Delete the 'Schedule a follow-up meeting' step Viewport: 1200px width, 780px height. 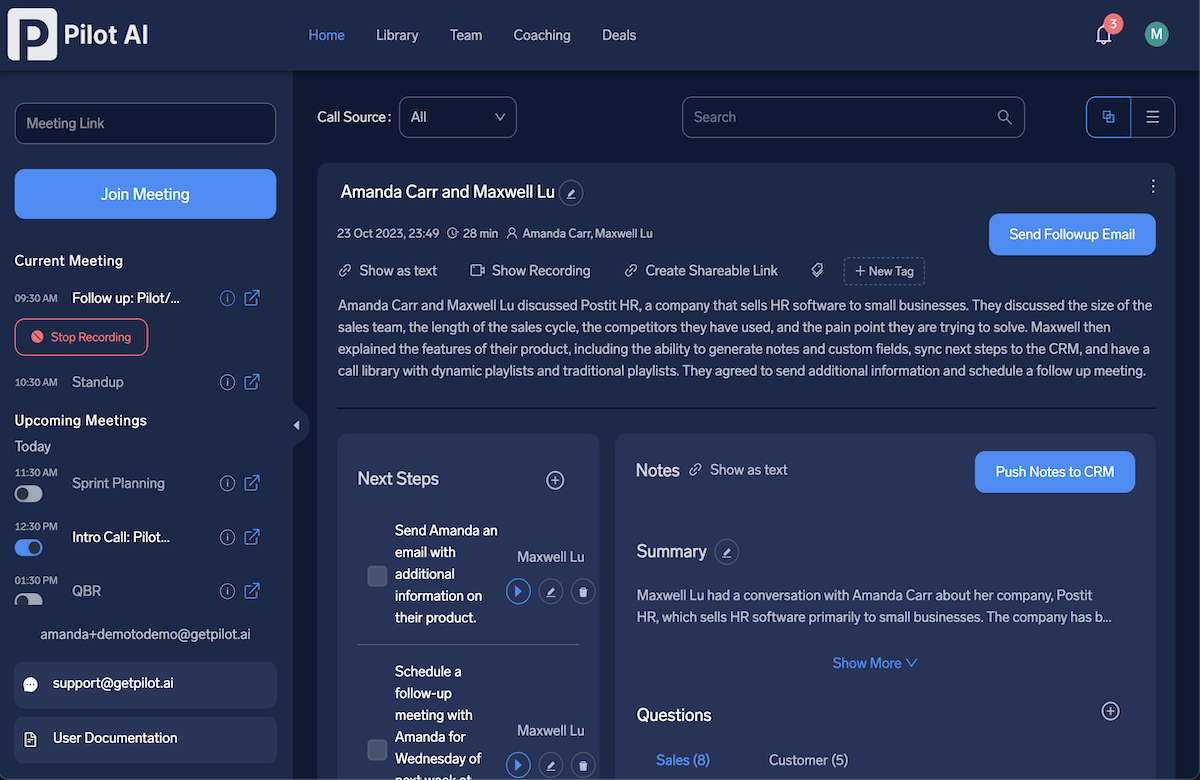[x=583, y=766]
